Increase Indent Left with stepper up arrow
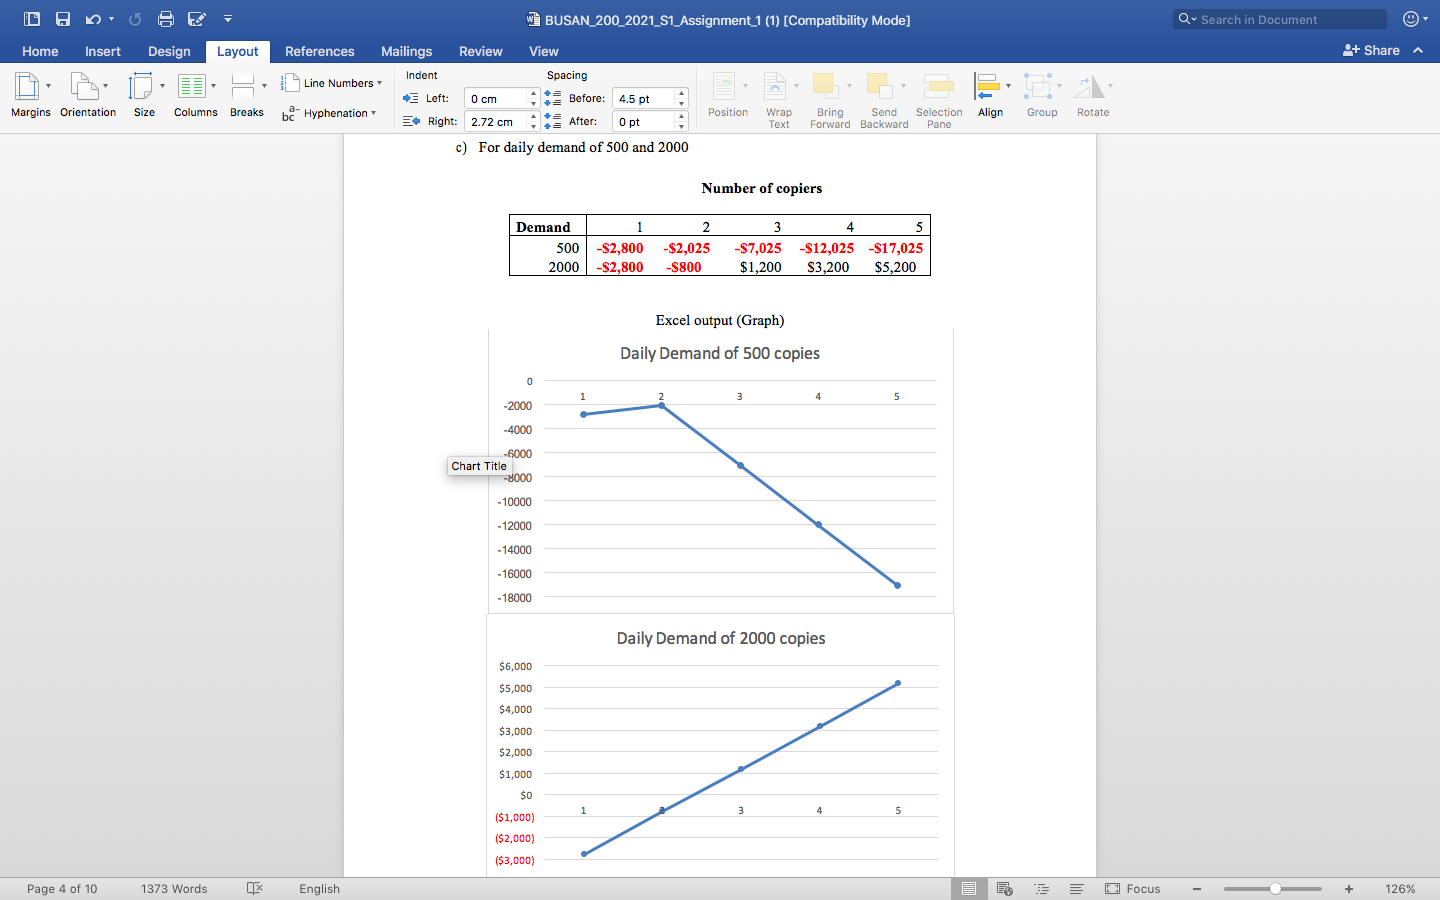 (x=533, y=93)
